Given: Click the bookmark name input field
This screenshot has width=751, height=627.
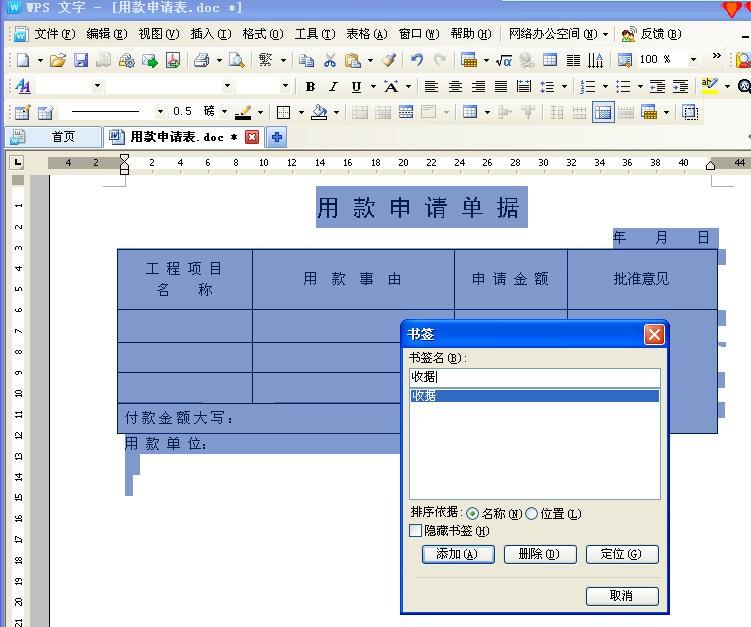Looking at the screenshot, I should (x=535, y=377).
